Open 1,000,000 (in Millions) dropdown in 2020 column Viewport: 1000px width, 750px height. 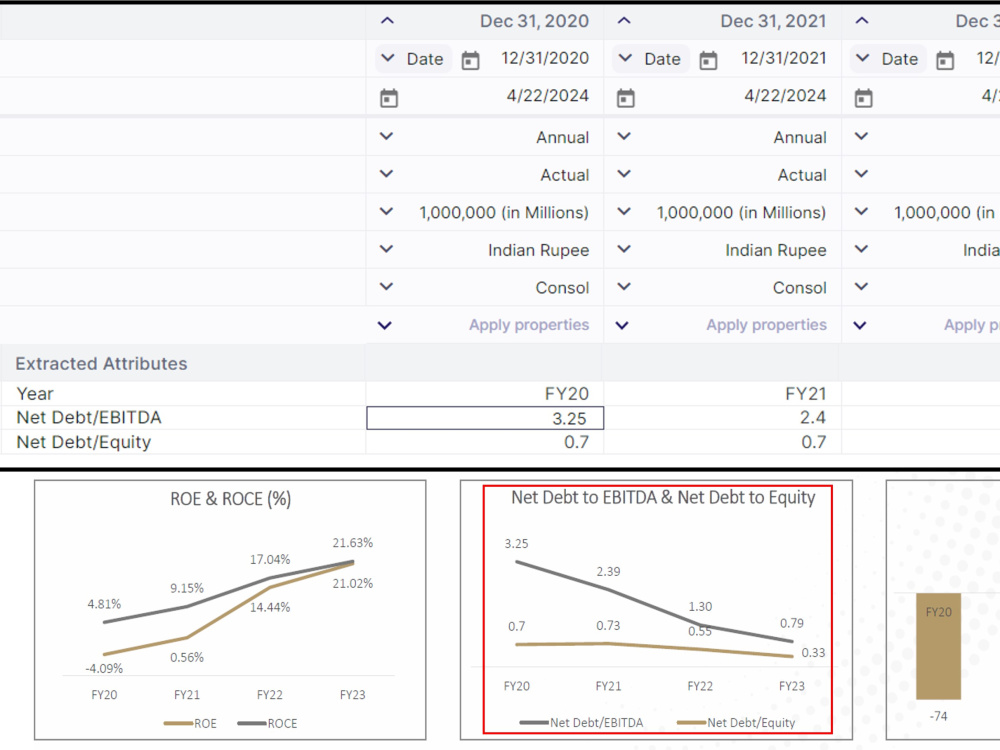pyautogui.click(x=386, y=212)
